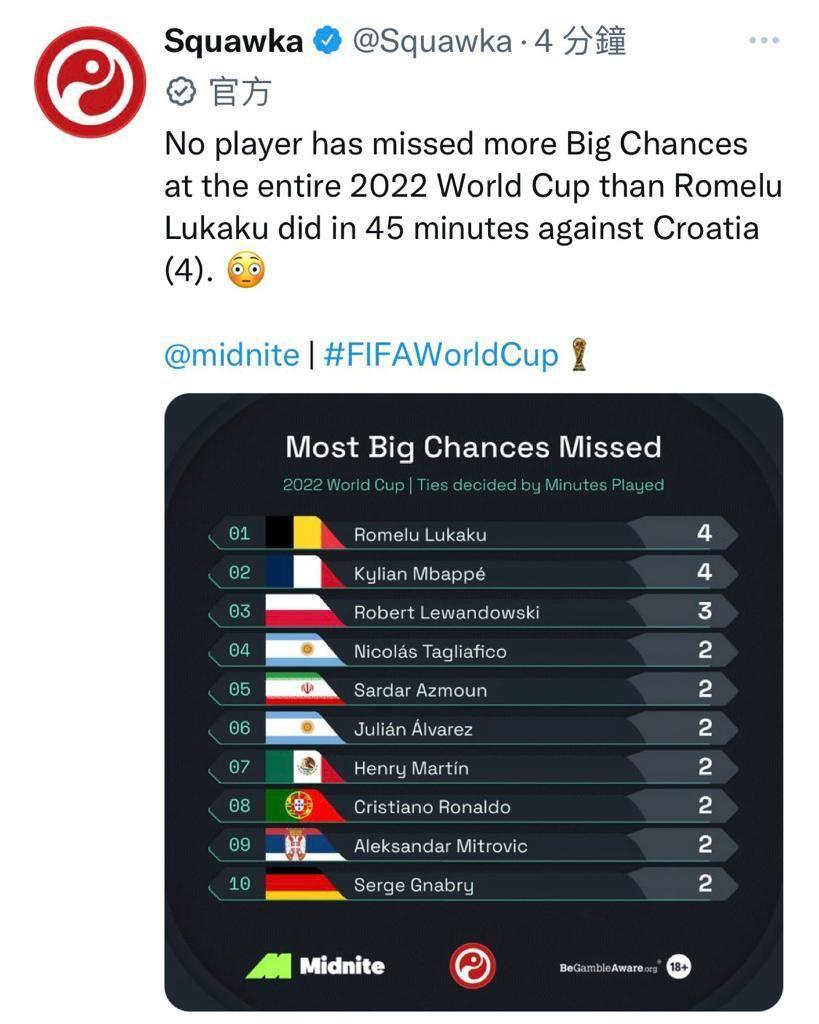This screenshot has height=1024, width=819.
Task: Open the three-dot more options menu
Action: pos(763,41)
